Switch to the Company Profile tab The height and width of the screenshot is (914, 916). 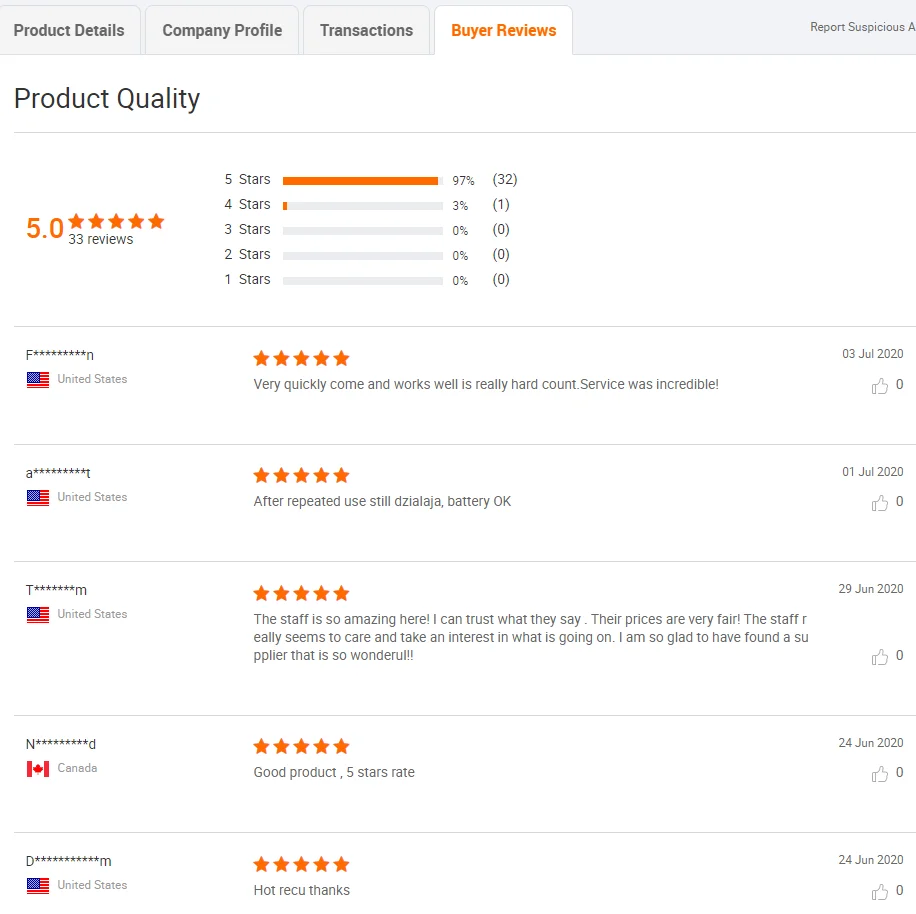222,31
